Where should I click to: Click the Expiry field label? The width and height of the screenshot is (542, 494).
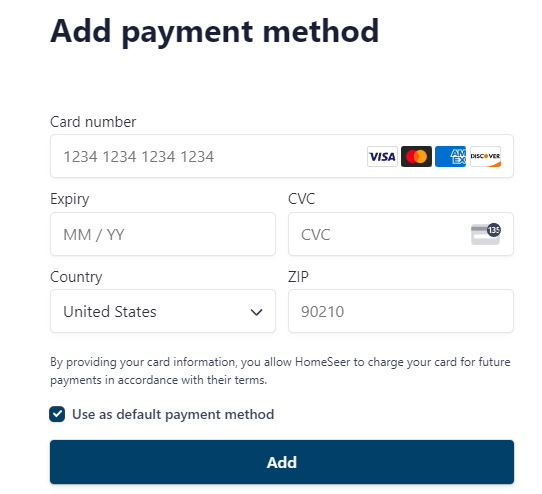click(69, 199)
